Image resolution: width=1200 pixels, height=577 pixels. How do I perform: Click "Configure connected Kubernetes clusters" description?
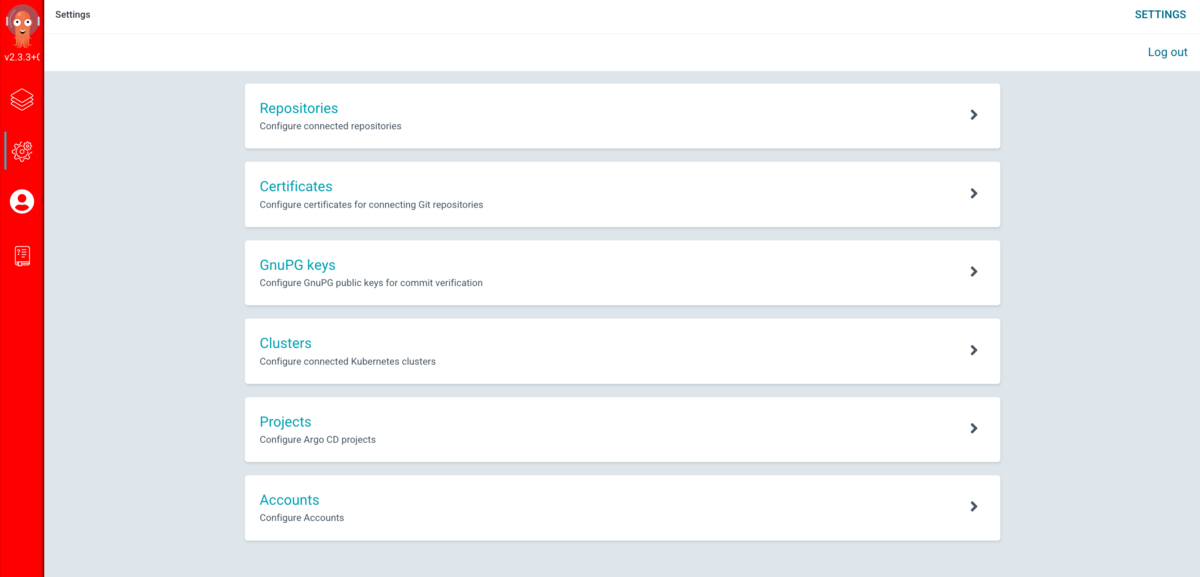point(348,362)
